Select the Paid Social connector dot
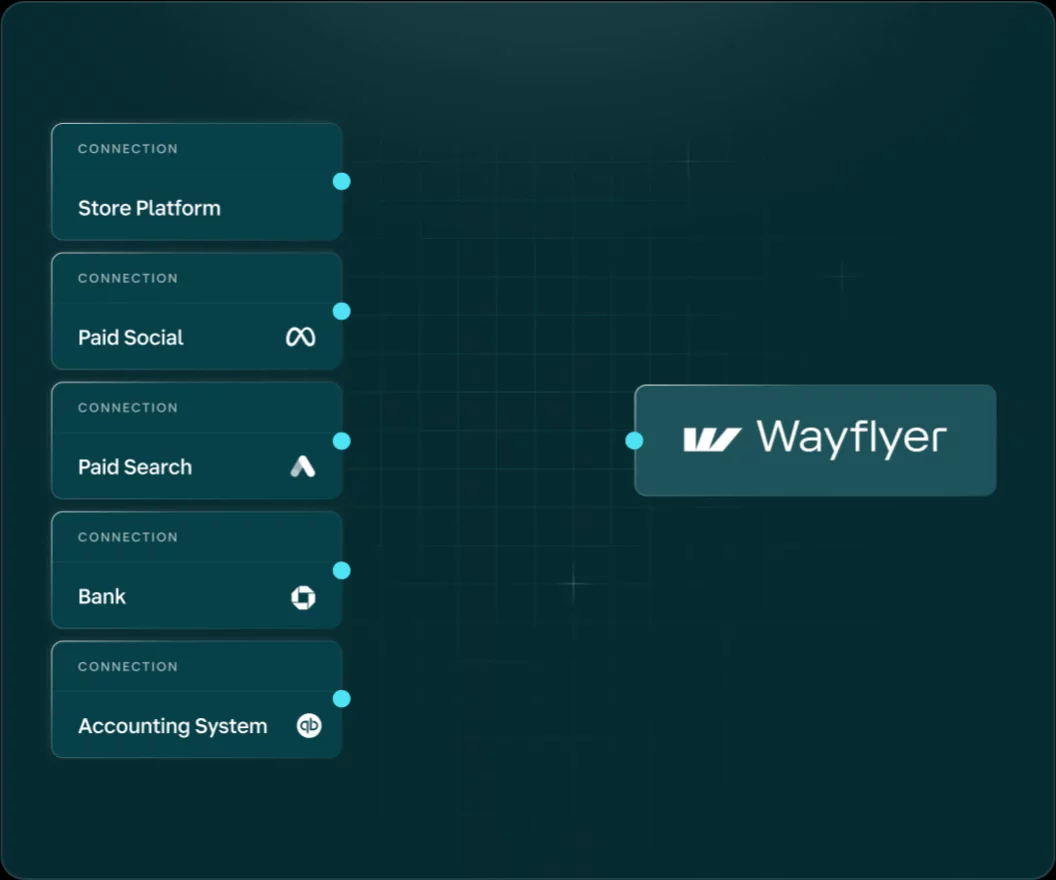The width and height of the screenshot is (1056, 880). tap(341, 311)
